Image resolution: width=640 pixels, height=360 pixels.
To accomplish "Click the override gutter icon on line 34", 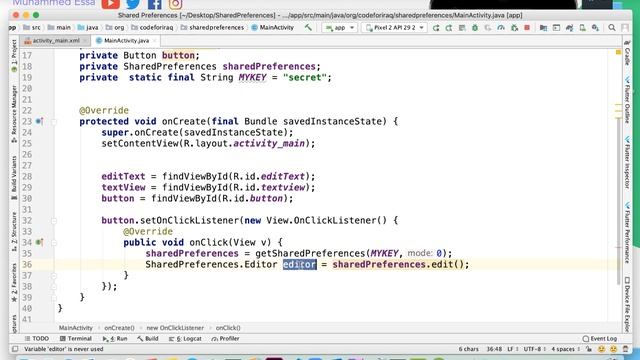I will [39, 242].
